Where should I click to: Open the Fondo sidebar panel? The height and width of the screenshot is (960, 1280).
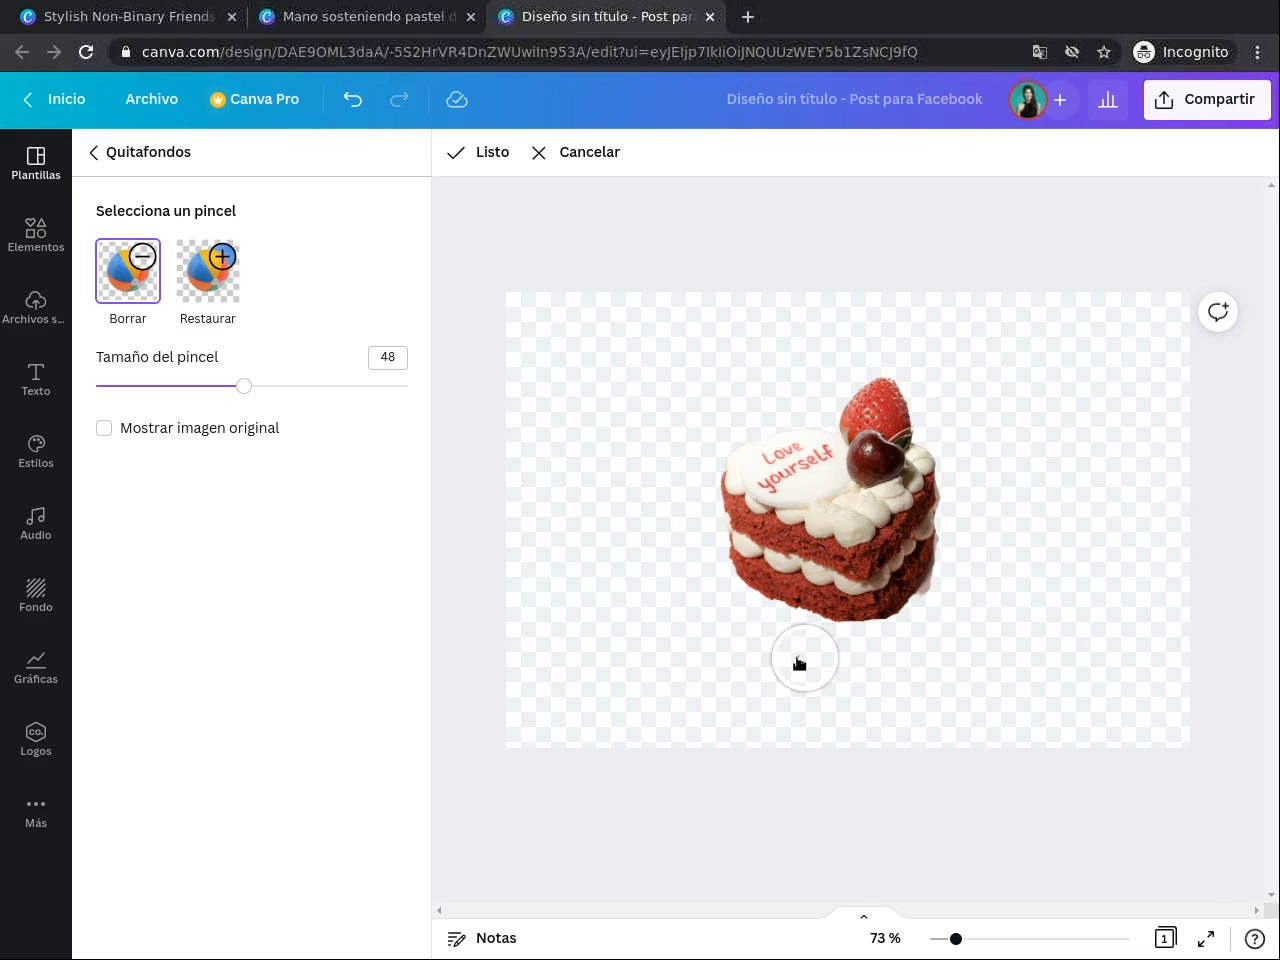coord(36,596)
